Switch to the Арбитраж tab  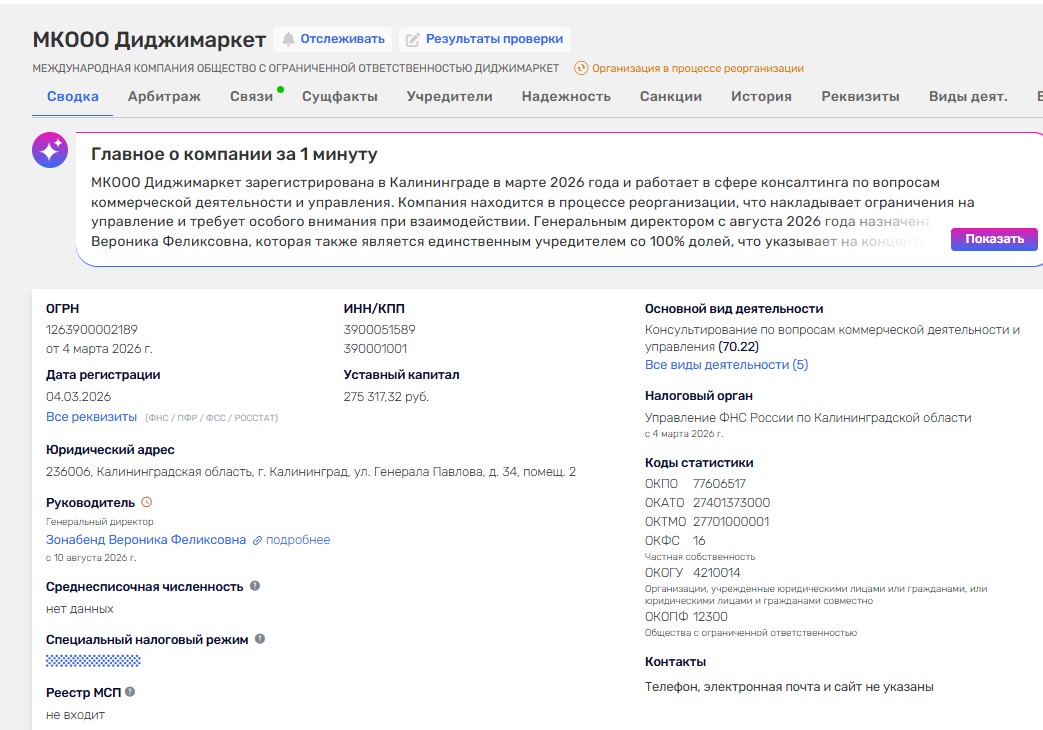(164, 96)
